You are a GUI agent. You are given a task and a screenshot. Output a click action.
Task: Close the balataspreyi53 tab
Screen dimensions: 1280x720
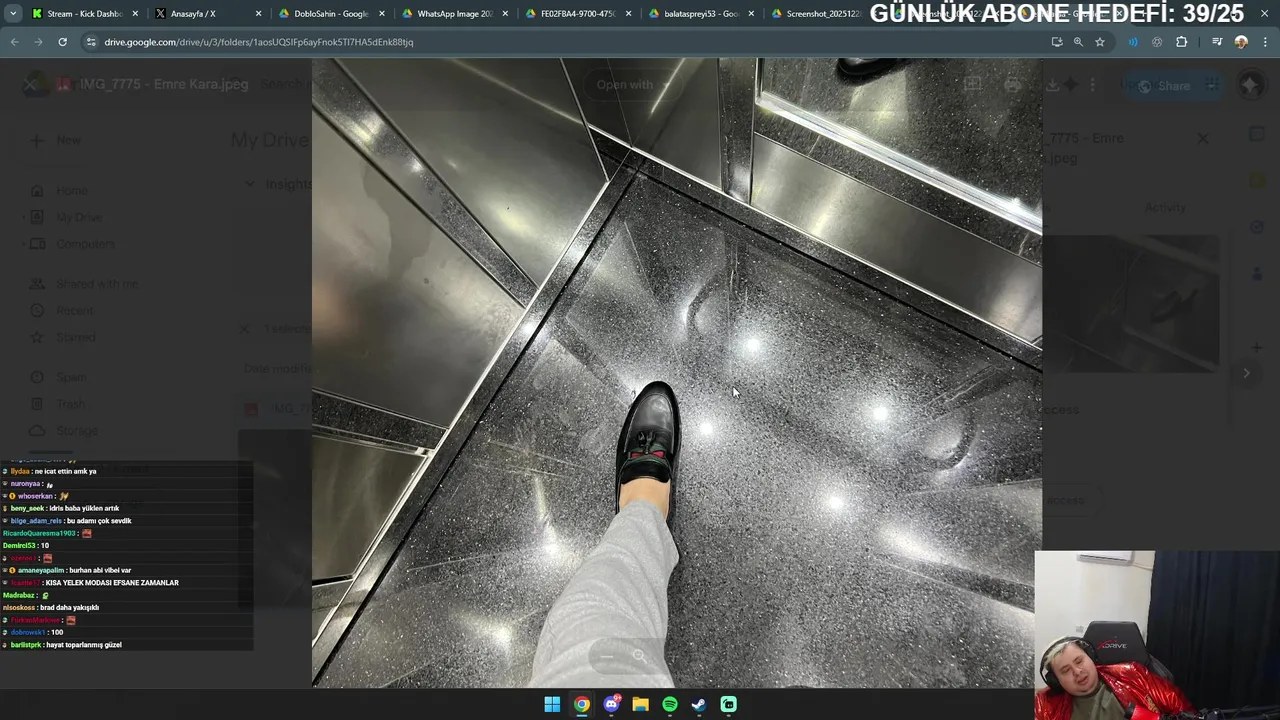coord(751,14)
